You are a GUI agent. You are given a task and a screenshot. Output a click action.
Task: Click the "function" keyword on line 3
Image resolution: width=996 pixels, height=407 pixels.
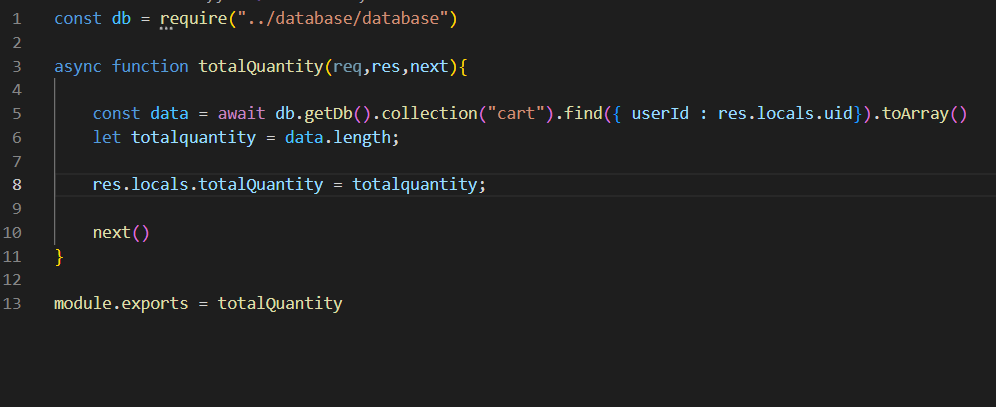coord(150,67)
